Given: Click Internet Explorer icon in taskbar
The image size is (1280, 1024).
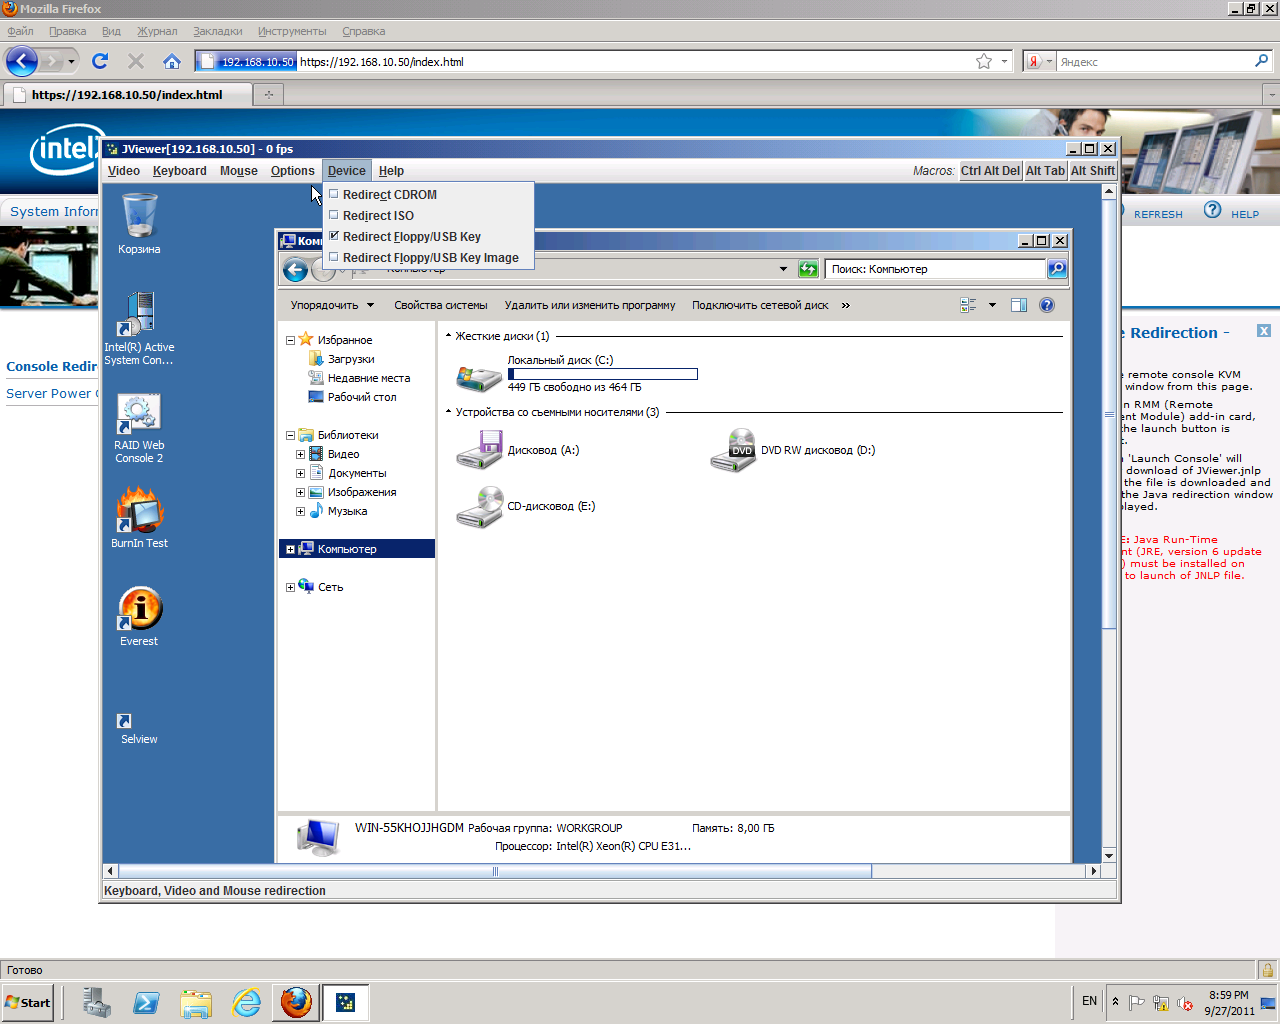Looking at the screenshot, I should coord(246,1002).
